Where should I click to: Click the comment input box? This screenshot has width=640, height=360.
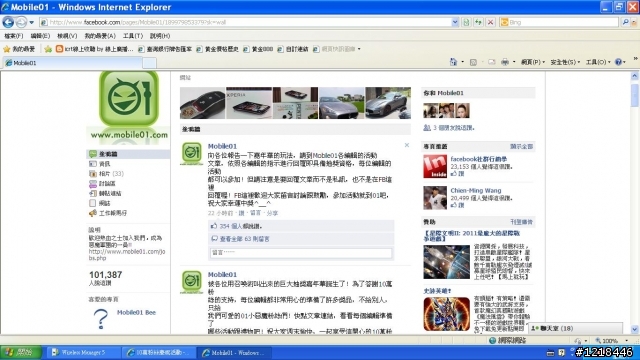tap(301, 253)
